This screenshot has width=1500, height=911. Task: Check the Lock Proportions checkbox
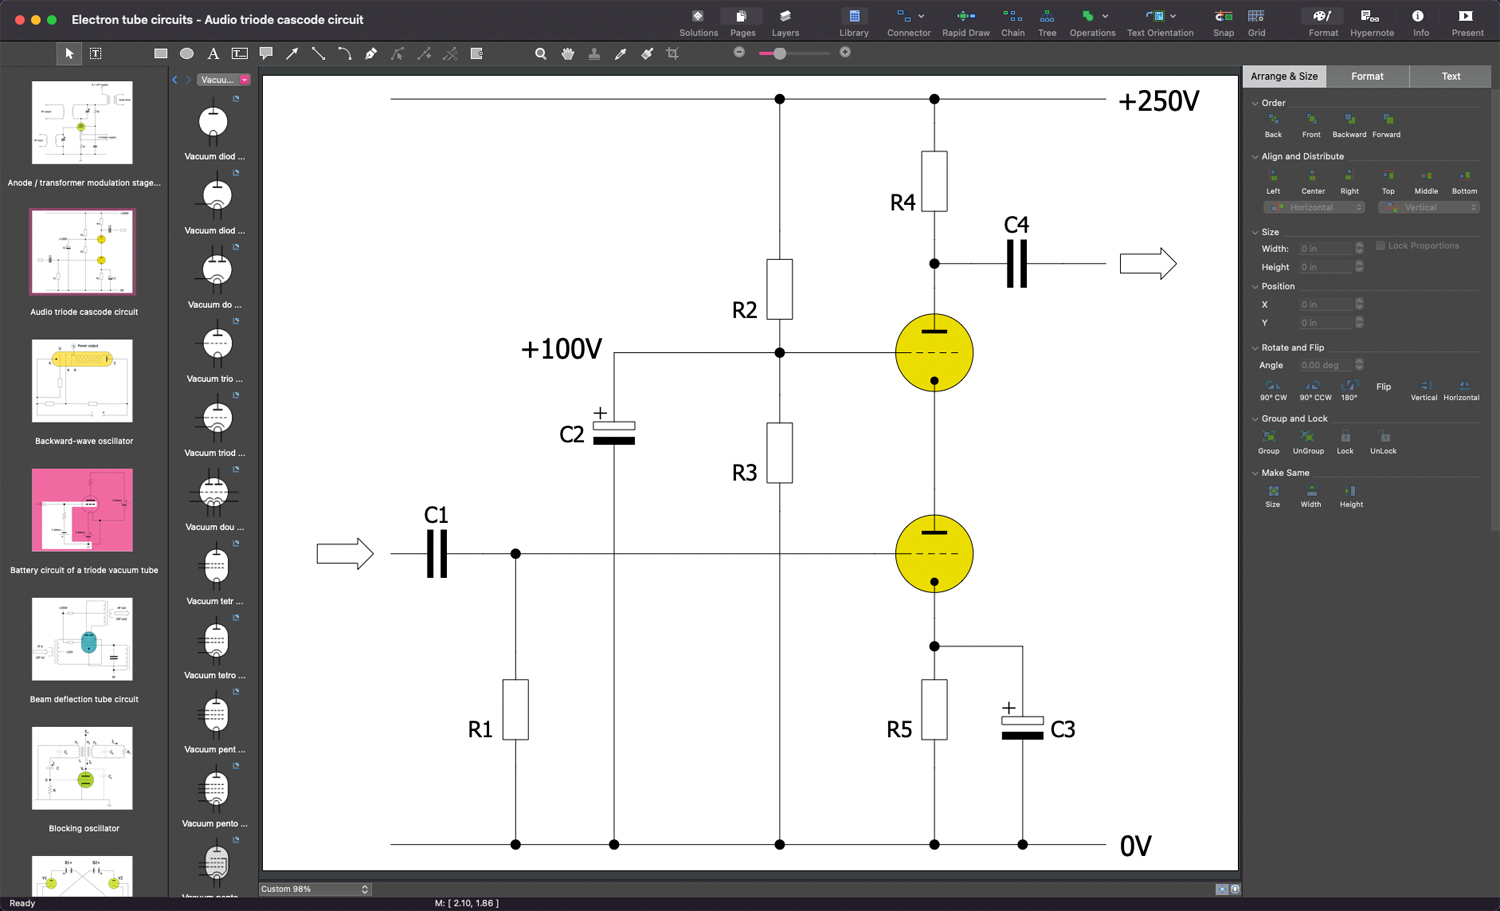[1380, 246]
